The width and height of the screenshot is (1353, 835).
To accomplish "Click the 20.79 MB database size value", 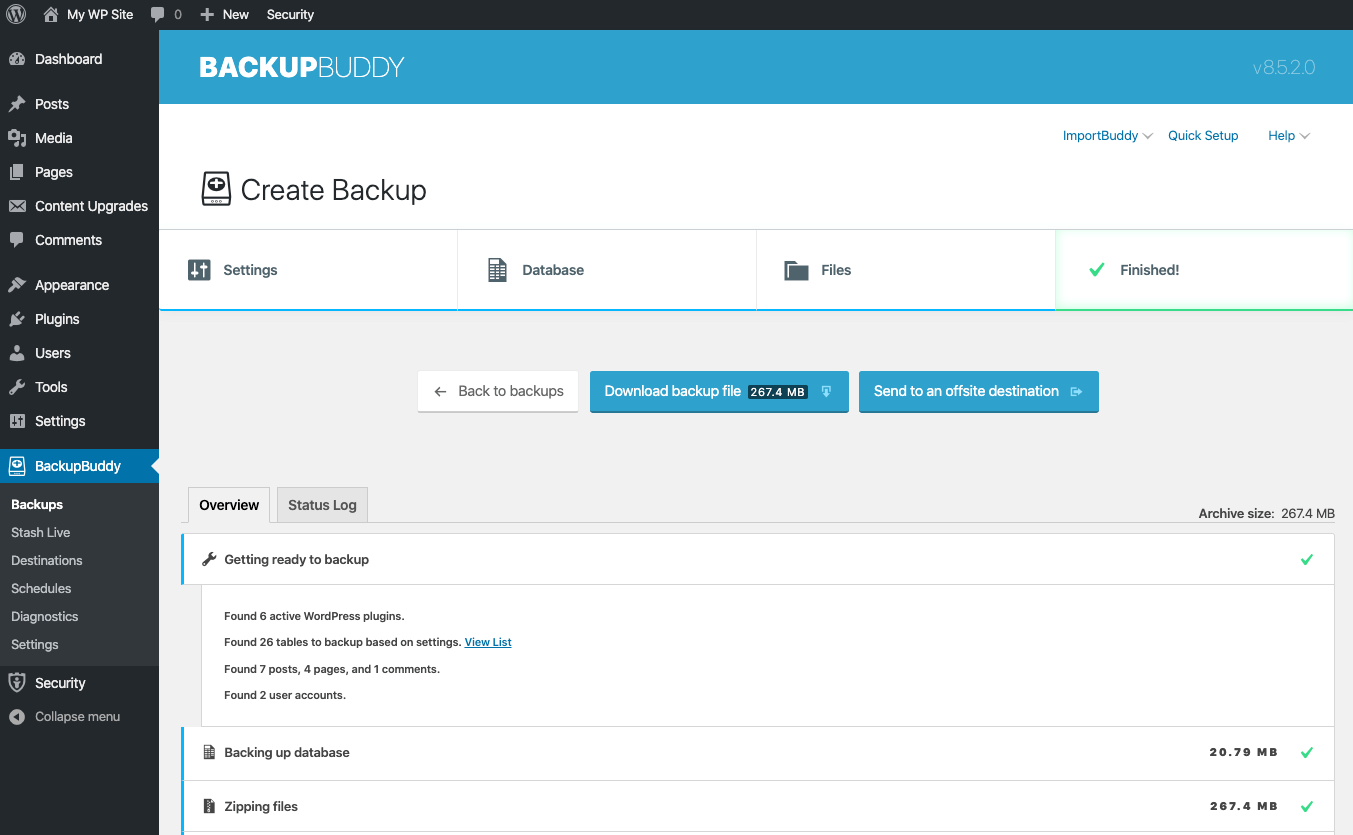I will (x=1244, y=752).
